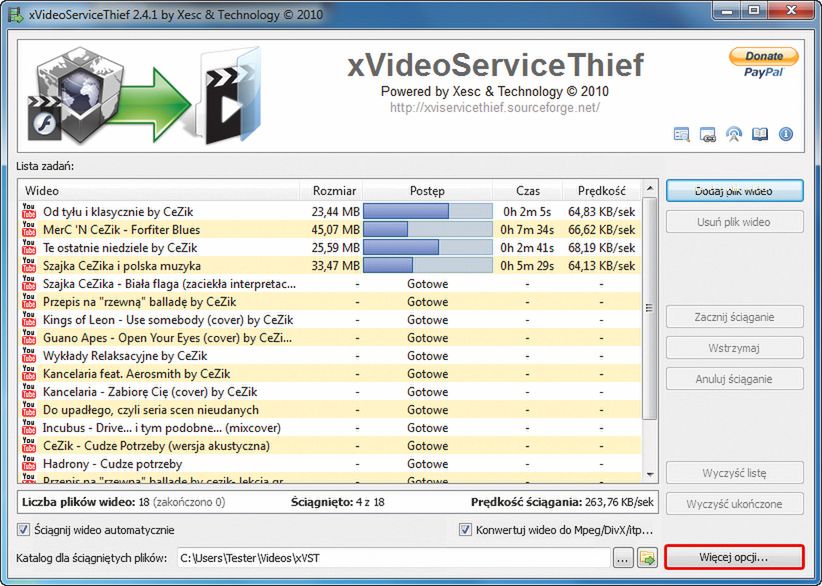Click the browse folder '...' button

[623, 558]
